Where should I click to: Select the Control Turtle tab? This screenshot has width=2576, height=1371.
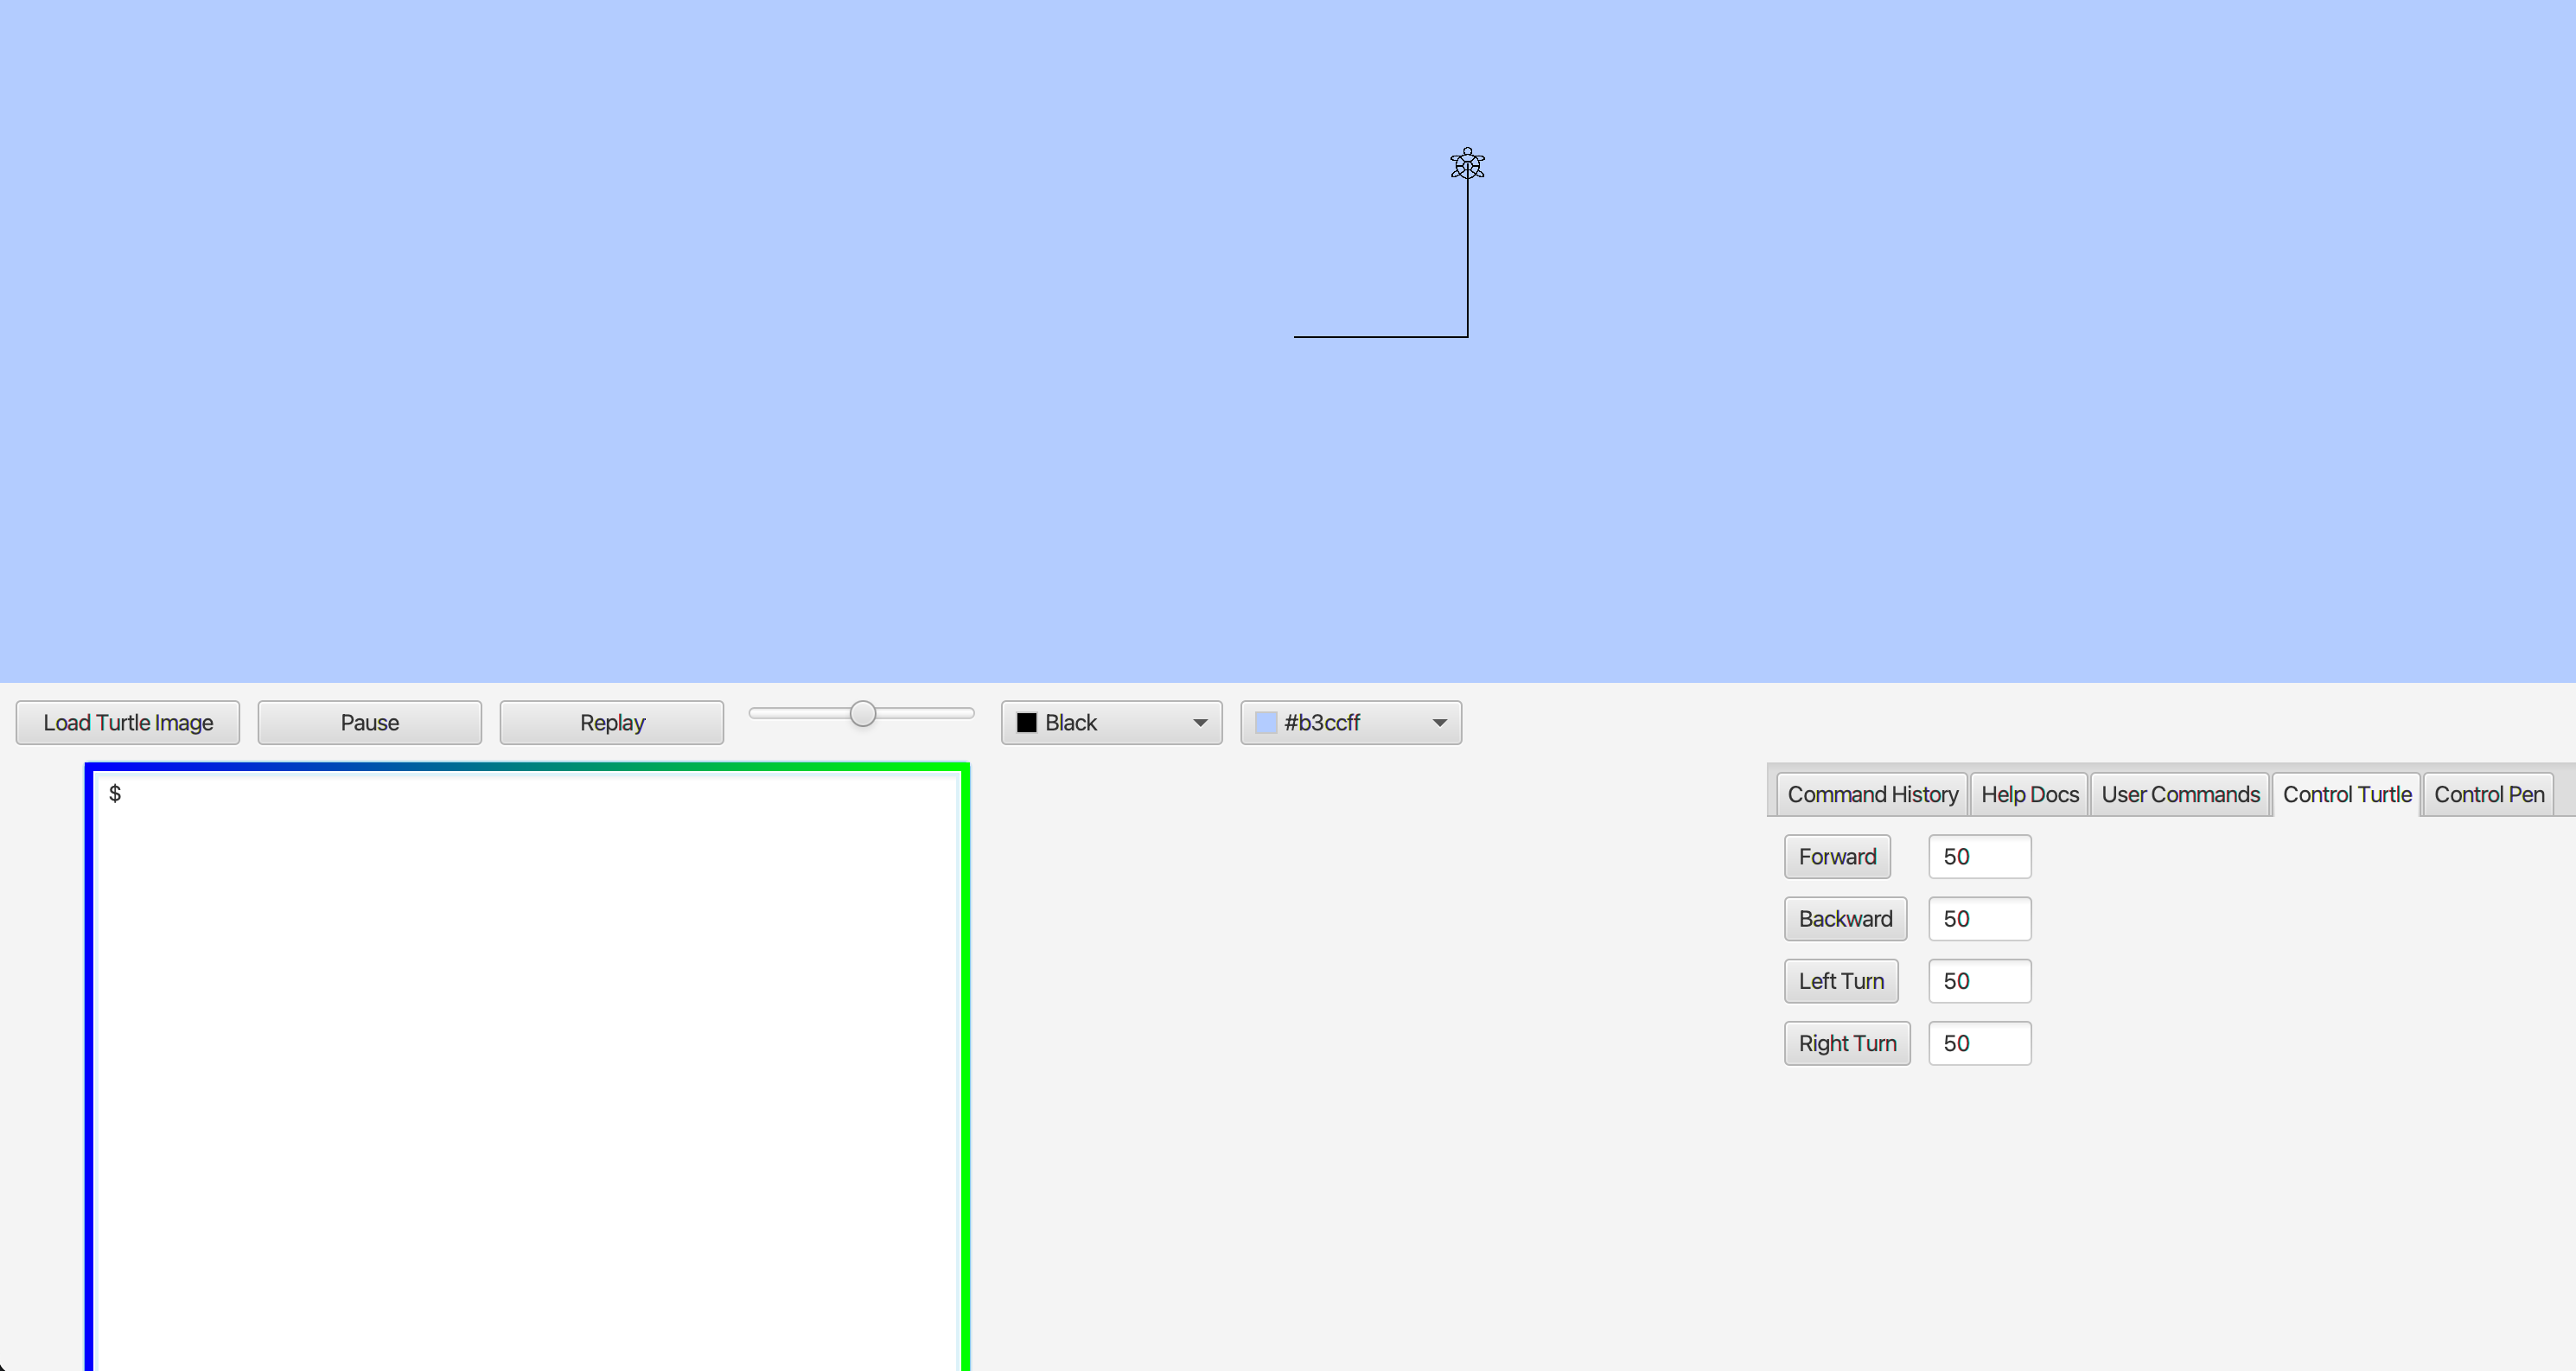tap(2346, 794)
